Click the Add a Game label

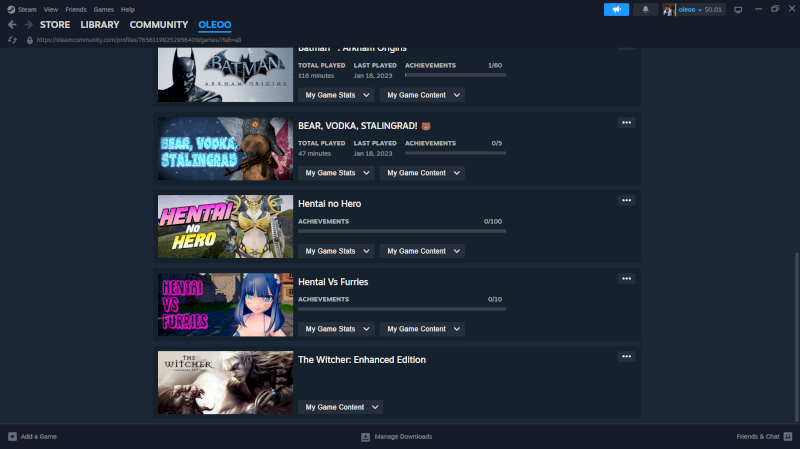point(39,437)
